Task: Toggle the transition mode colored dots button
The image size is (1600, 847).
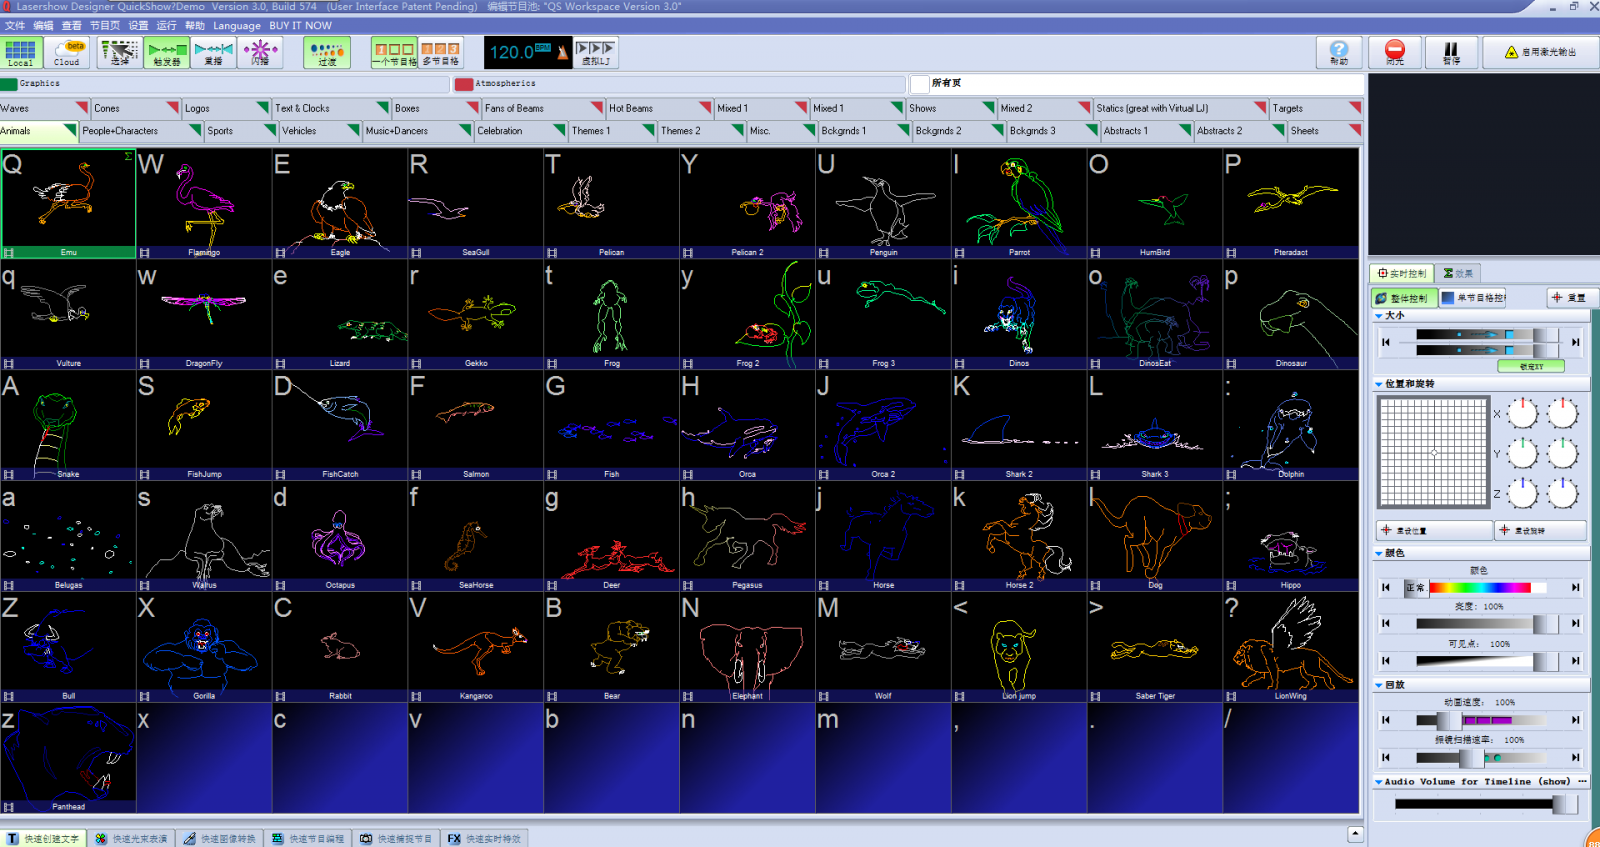Action: coord(327,52)
